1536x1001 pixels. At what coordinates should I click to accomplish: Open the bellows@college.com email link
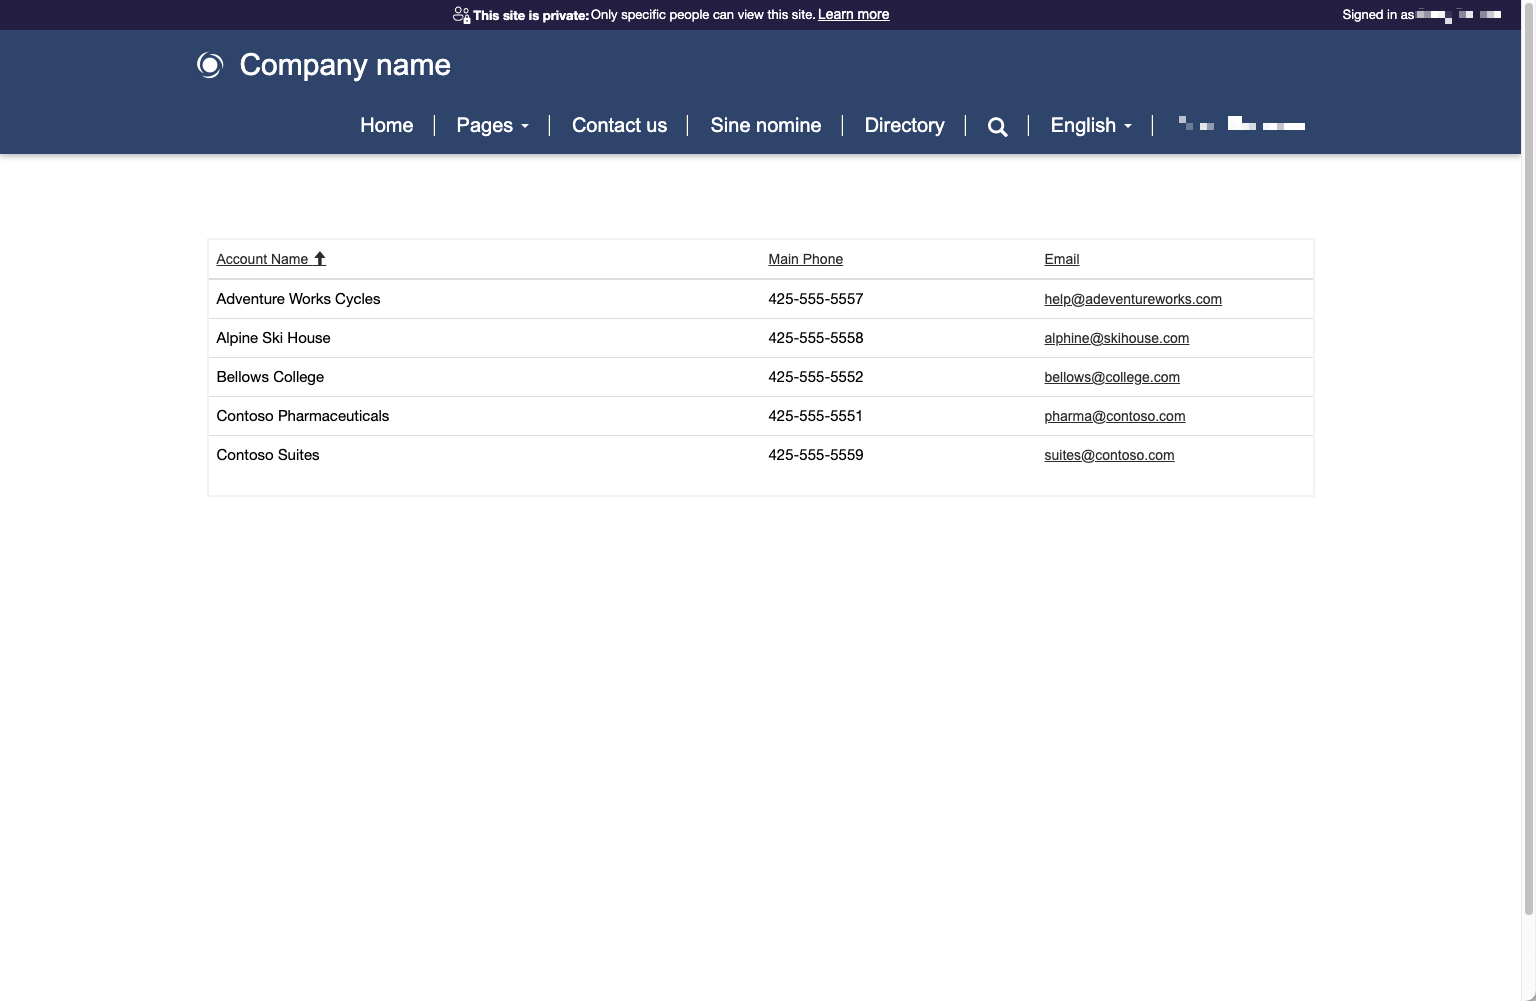click(x=1112, y=377)
